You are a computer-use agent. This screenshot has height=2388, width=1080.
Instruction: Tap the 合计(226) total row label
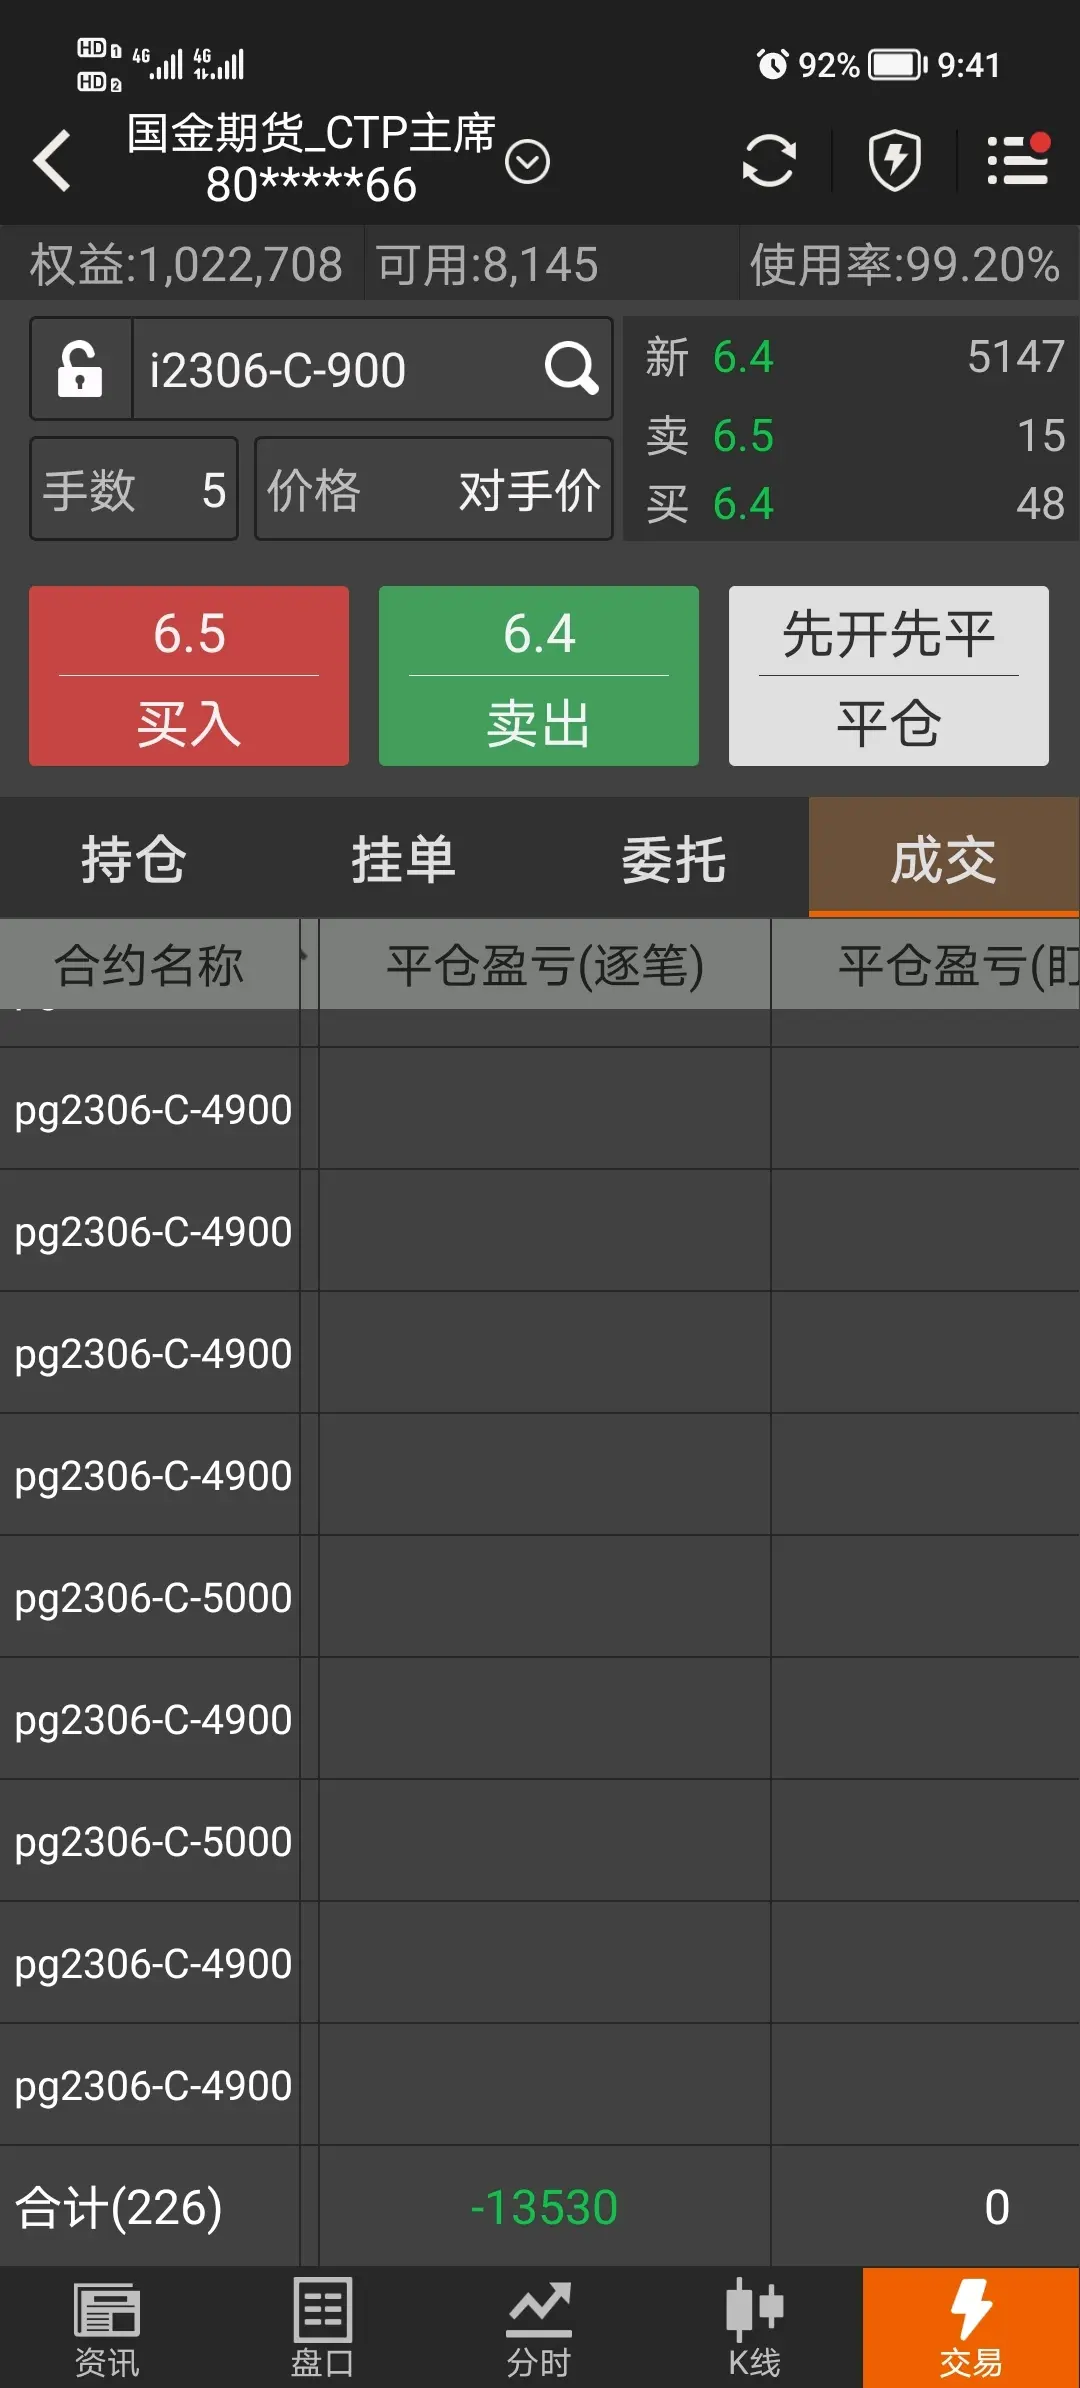point(119,2207)
